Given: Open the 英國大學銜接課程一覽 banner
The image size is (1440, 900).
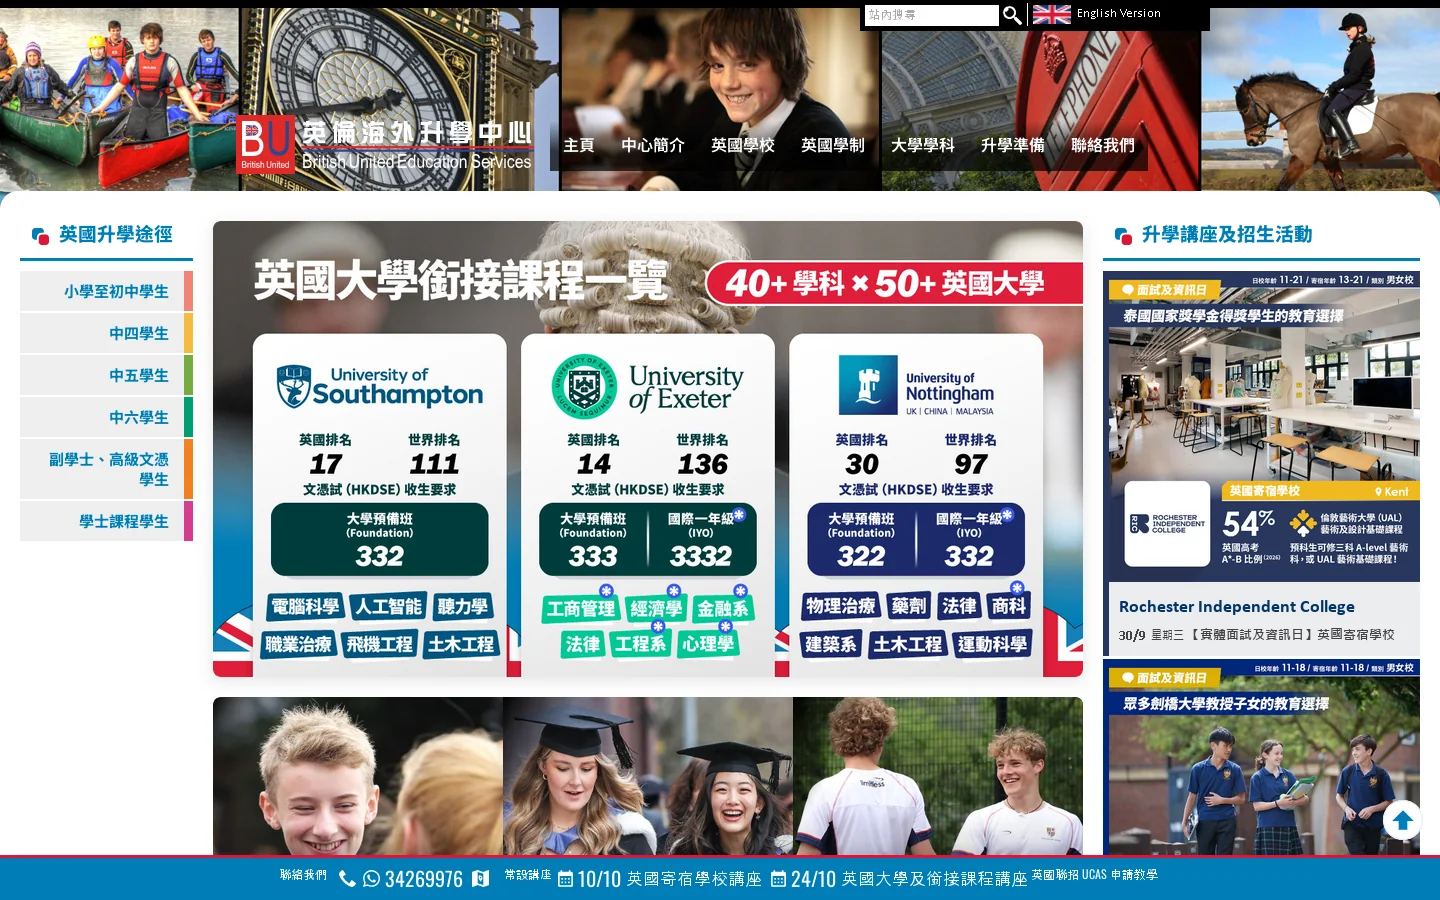Looking at the screenshot, I should (x=648, y=449).
